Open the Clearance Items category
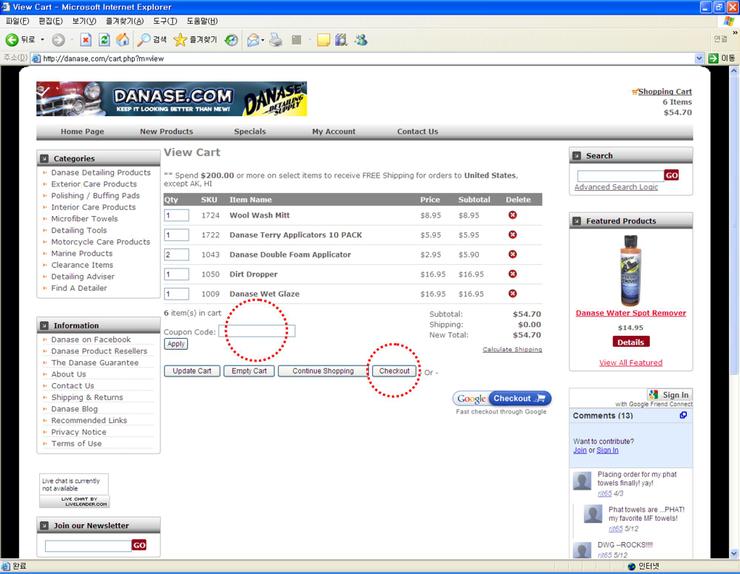The image size is (740, 574). 82,265
